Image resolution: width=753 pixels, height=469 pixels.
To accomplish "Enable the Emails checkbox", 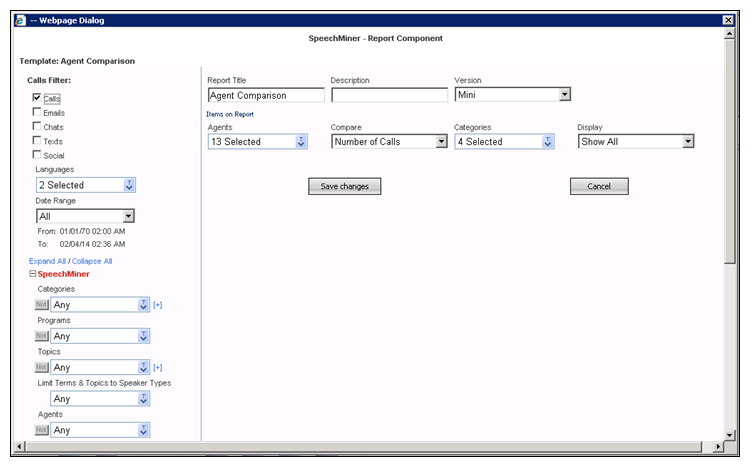I will click(37, 112).
